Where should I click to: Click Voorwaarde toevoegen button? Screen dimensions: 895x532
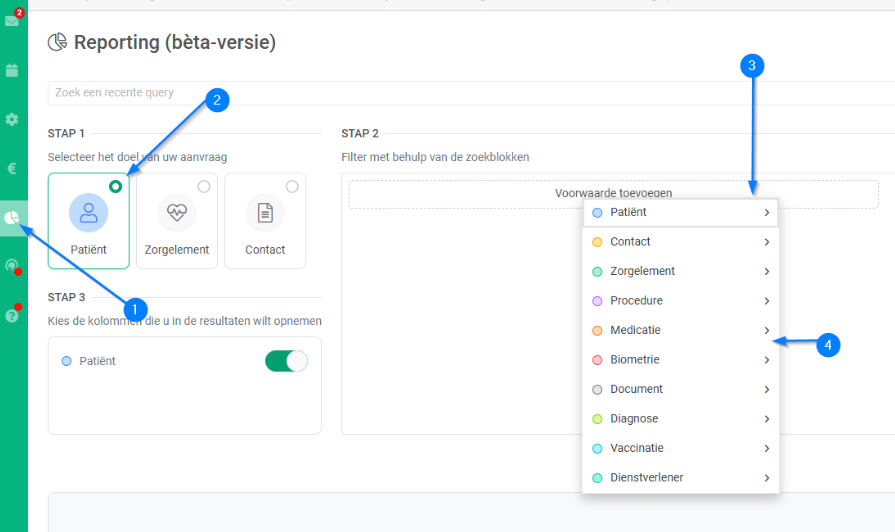point(613,193)
